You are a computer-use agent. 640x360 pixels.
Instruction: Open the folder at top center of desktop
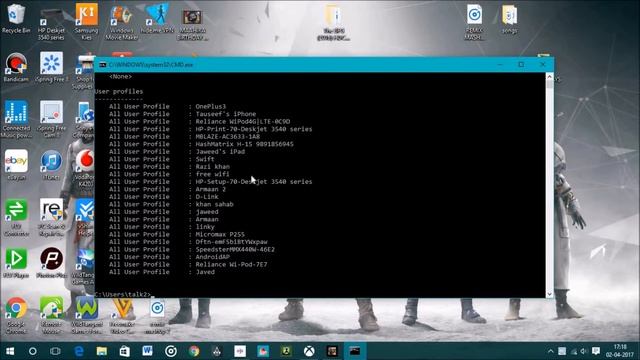coord(333,22)
